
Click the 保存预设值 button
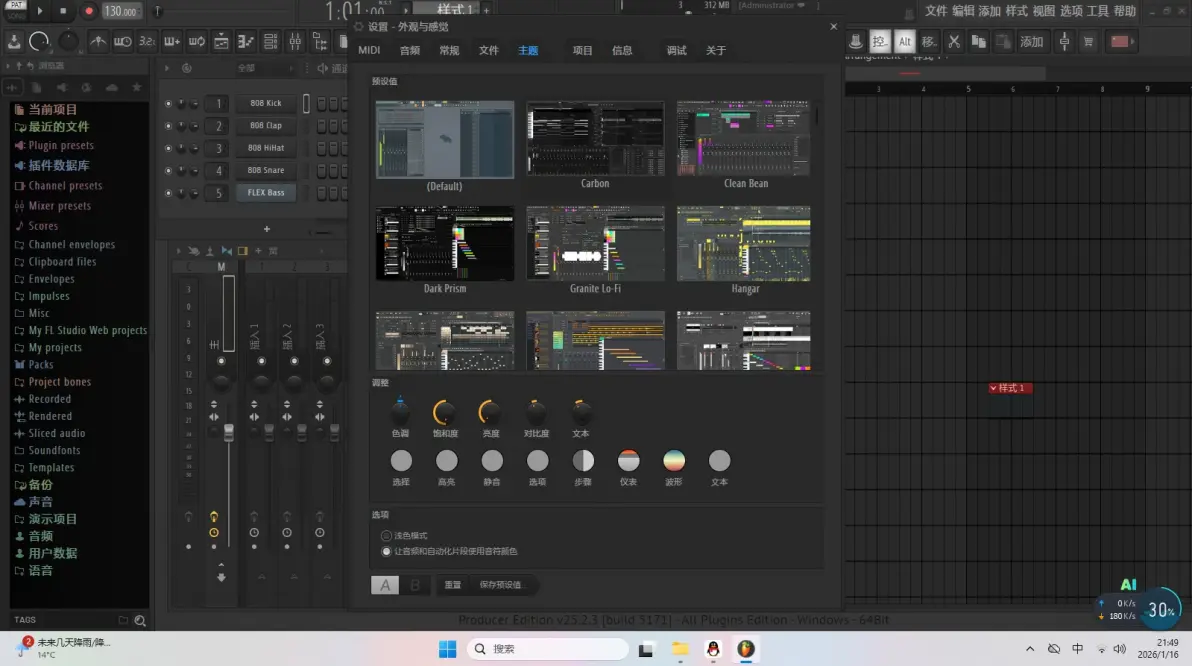[501, 585]
